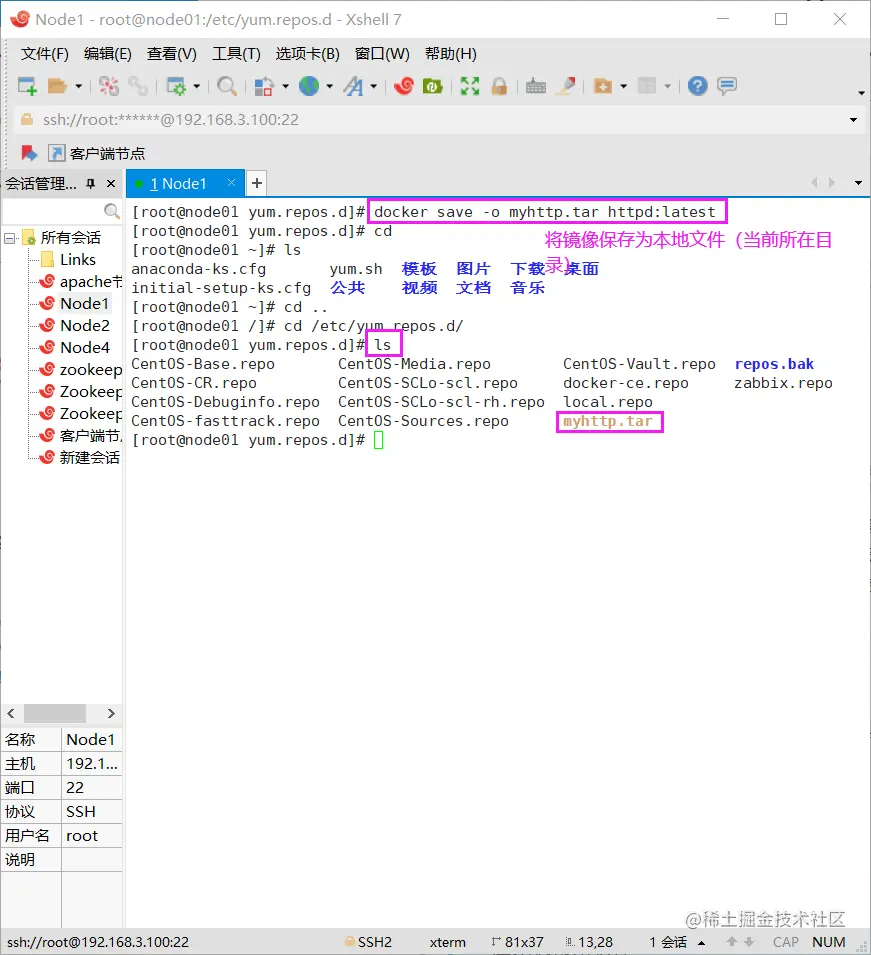Add a new tab with plus button
Image resolution: width=871 pixels, height=955 pixels.
coord(257,183)
